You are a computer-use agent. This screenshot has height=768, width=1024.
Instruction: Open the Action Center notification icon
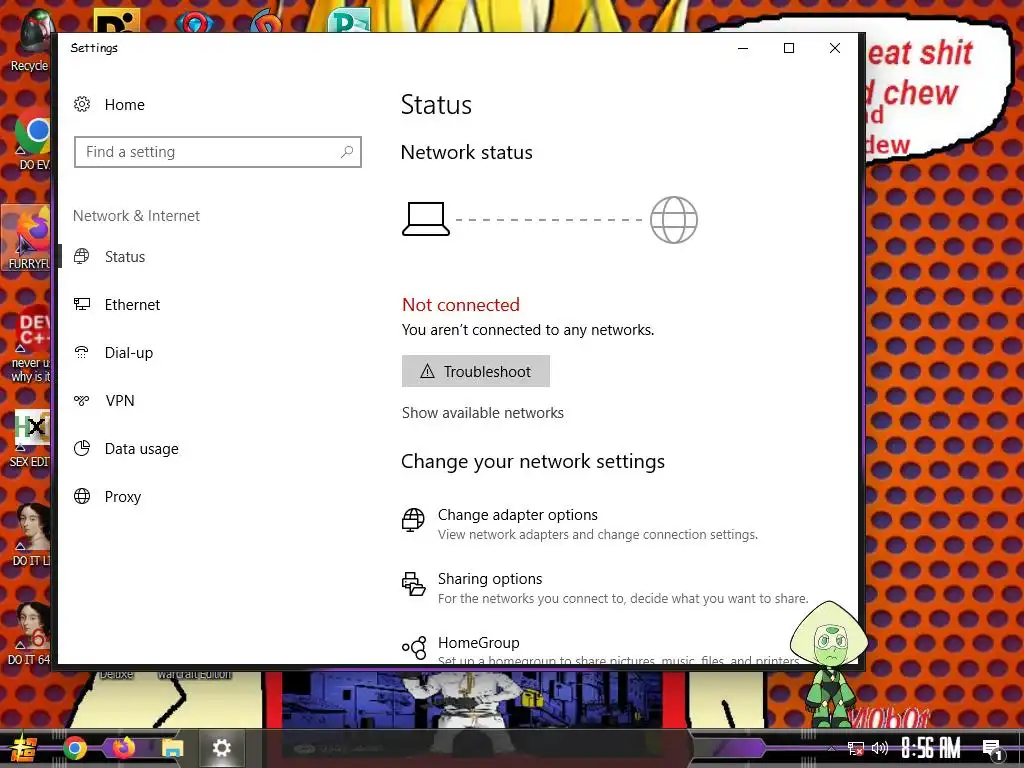tap(992, 750)
